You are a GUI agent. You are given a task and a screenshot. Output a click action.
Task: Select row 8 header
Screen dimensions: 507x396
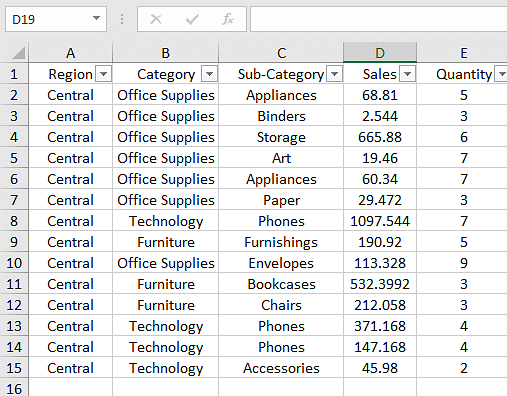tap(14, 221)
